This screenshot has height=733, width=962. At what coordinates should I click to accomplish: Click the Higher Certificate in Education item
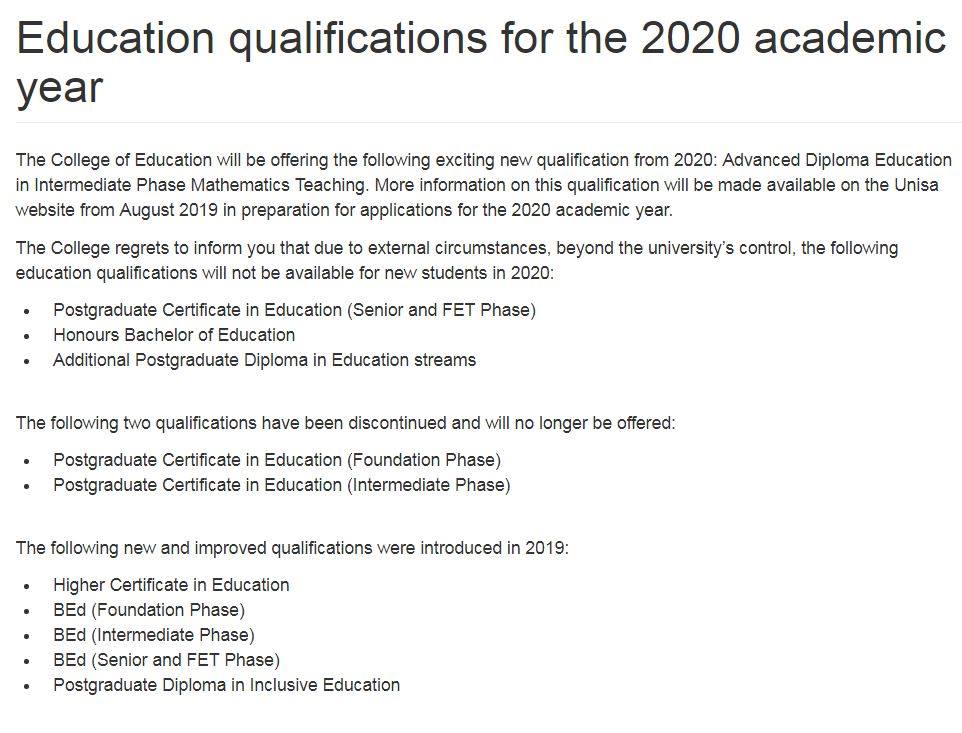click(x=171, y=585)
